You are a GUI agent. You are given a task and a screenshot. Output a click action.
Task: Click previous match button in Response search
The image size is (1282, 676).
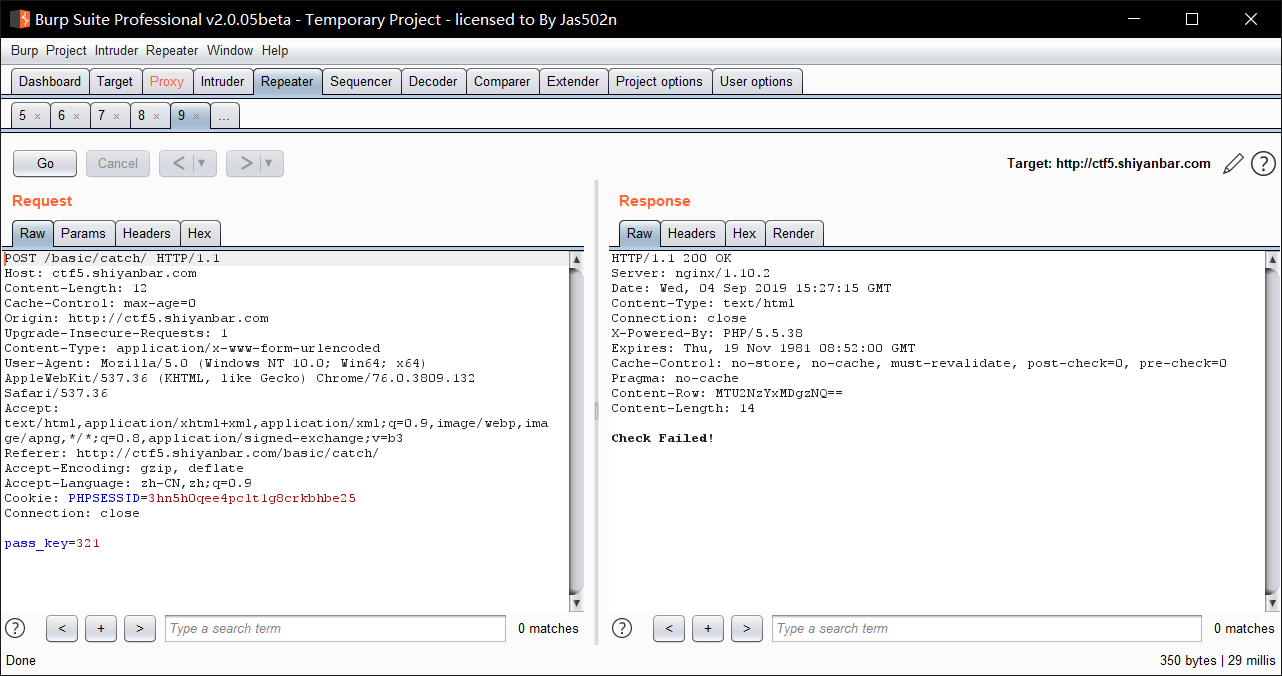669,628
